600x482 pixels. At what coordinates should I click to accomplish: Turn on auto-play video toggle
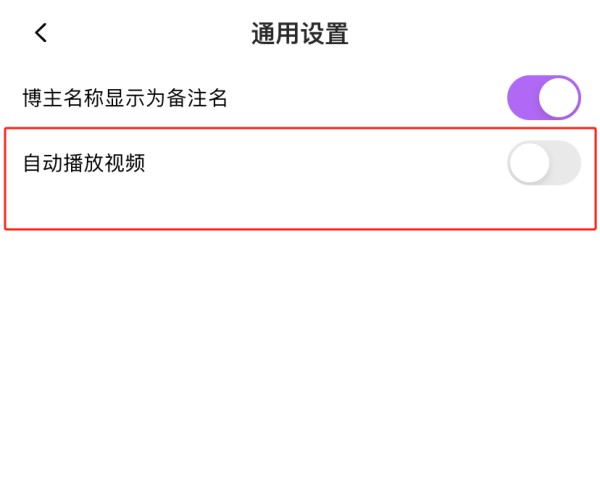[x=543, y=163]
